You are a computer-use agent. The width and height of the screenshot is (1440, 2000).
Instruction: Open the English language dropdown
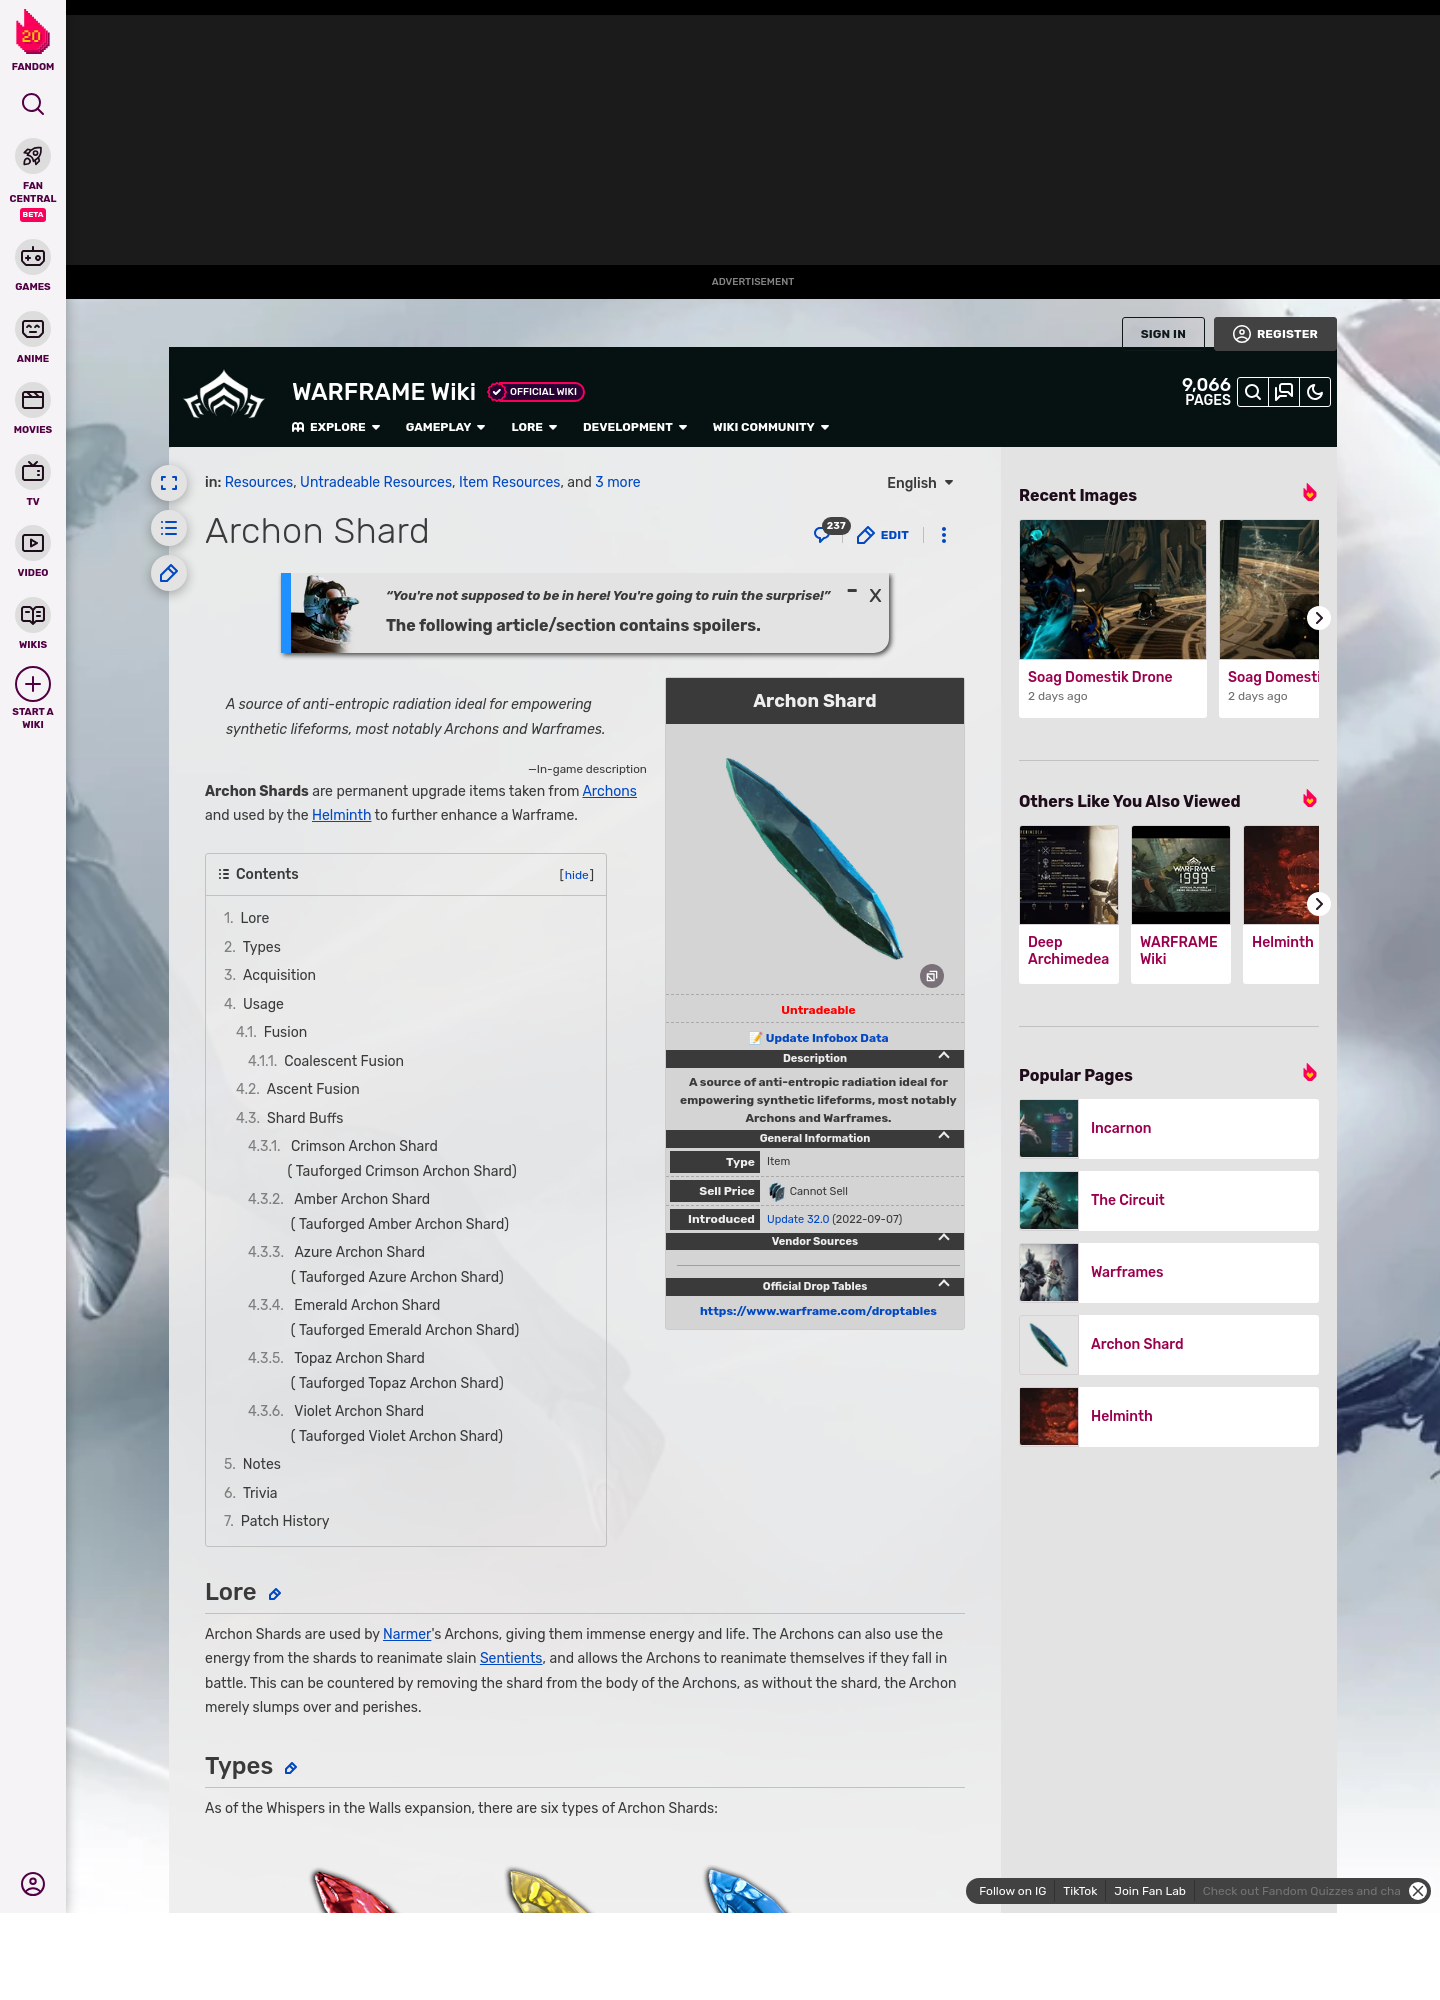(x=920, y=483)
